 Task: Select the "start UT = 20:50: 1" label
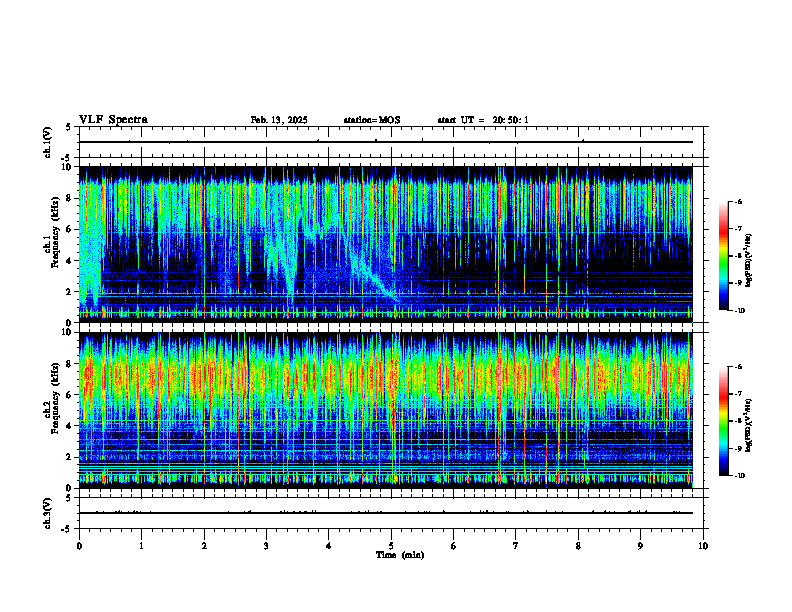483,120
